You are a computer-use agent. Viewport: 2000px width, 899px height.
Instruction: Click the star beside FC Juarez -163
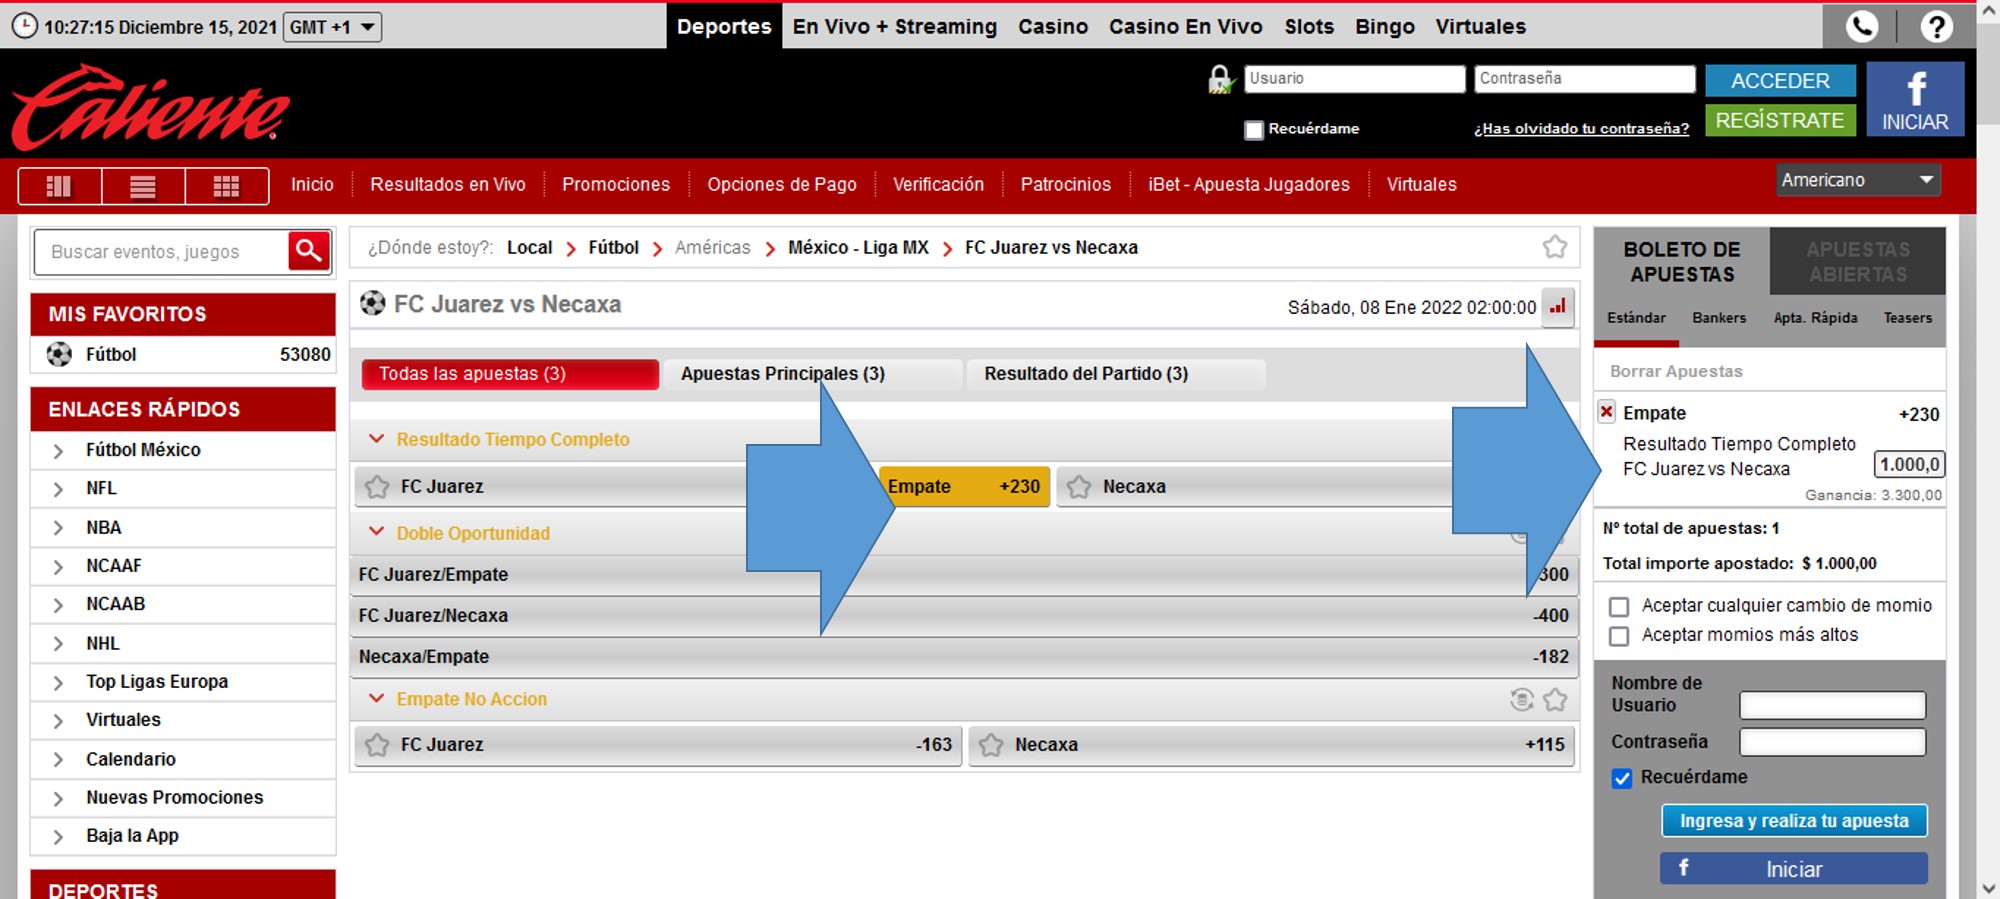pos(377,745)
